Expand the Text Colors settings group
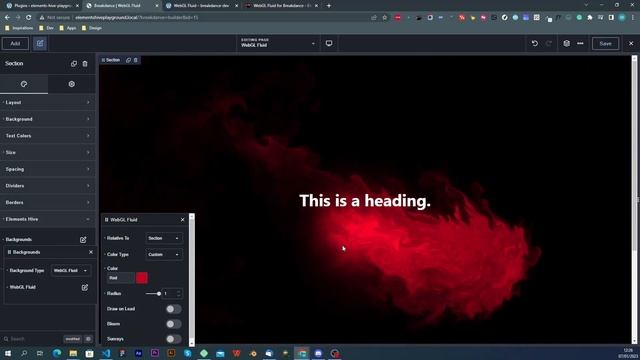 [x=48, y=136]
